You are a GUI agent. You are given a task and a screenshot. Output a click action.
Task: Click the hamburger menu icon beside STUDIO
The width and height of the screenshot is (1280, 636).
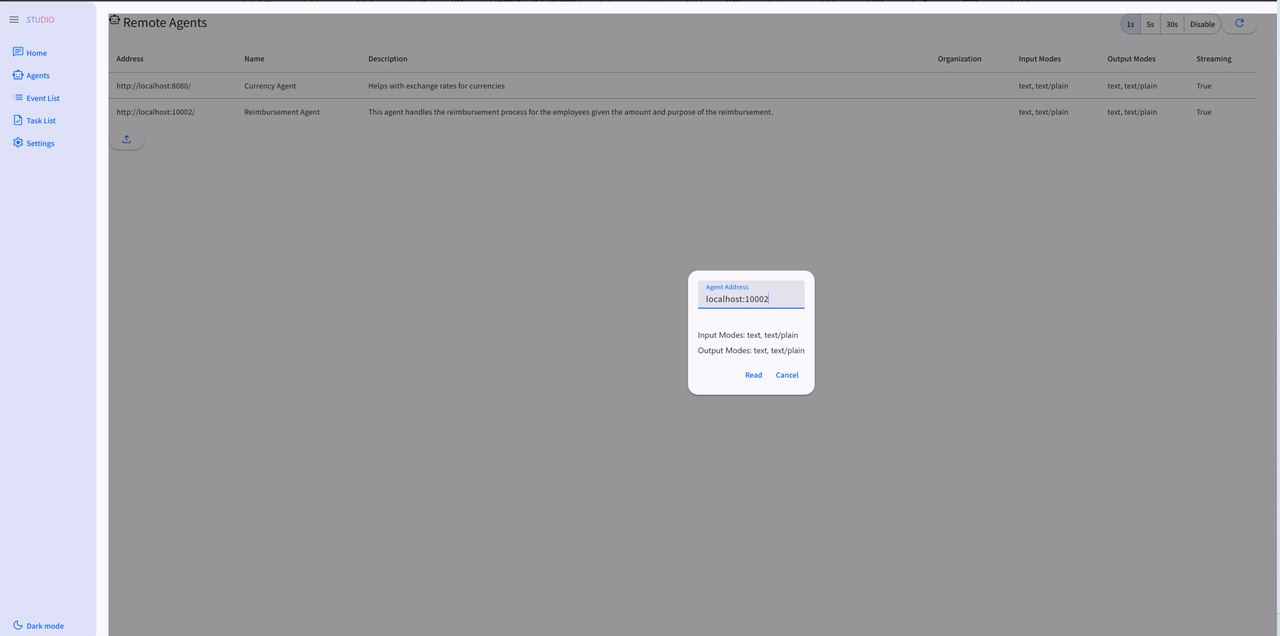tap(14, 19)
